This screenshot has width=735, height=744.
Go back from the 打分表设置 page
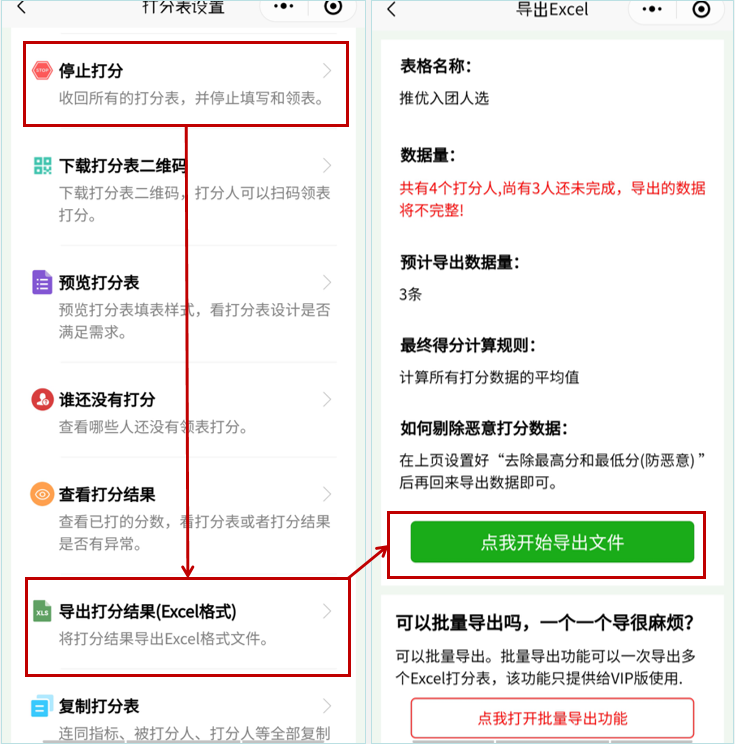pos(21,7)
